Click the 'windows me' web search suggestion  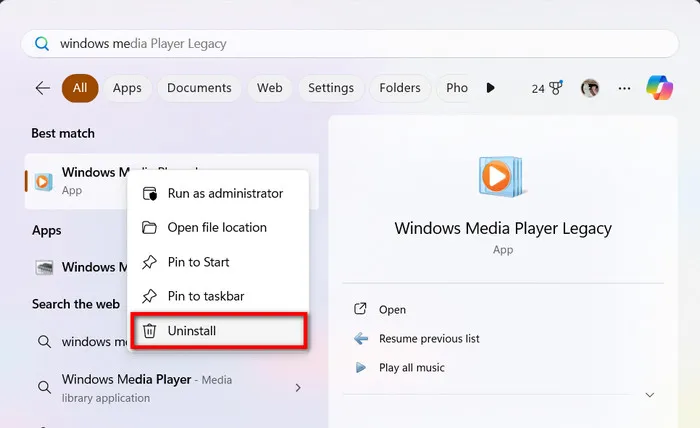81,342
